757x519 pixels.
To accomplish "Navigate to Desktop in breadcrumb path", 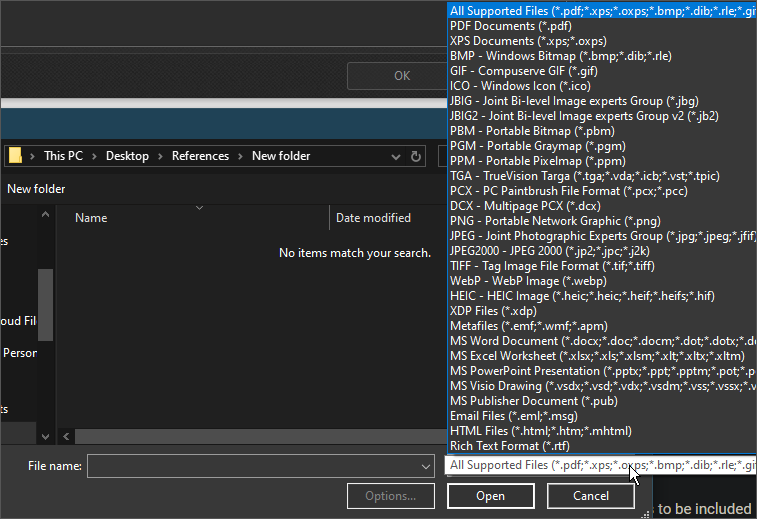I will pyautogui.click(x=127, y=156).
